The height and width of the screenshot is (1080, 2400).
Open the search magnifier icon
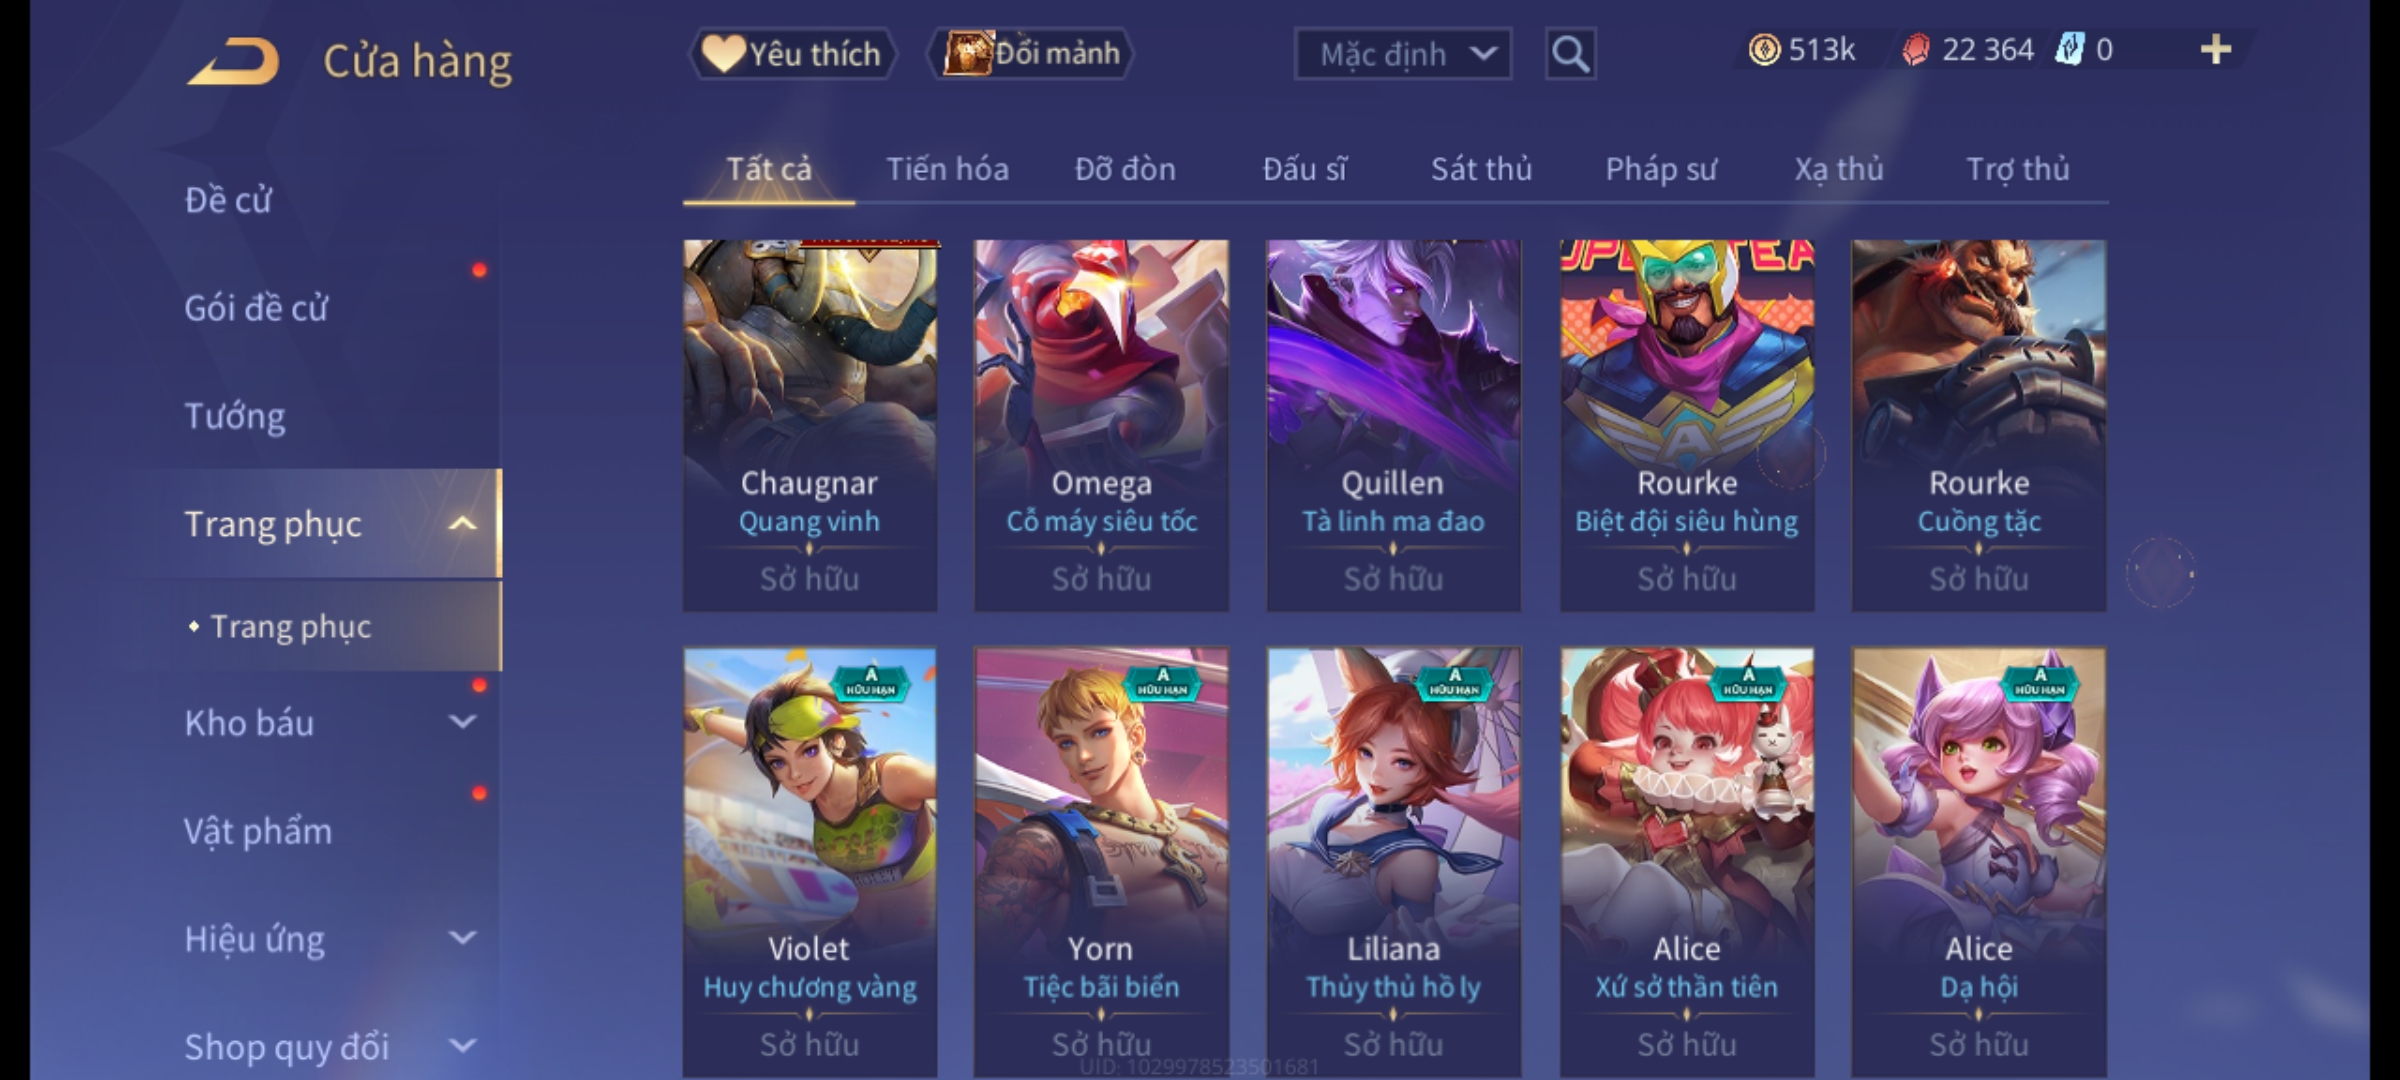1570,54
